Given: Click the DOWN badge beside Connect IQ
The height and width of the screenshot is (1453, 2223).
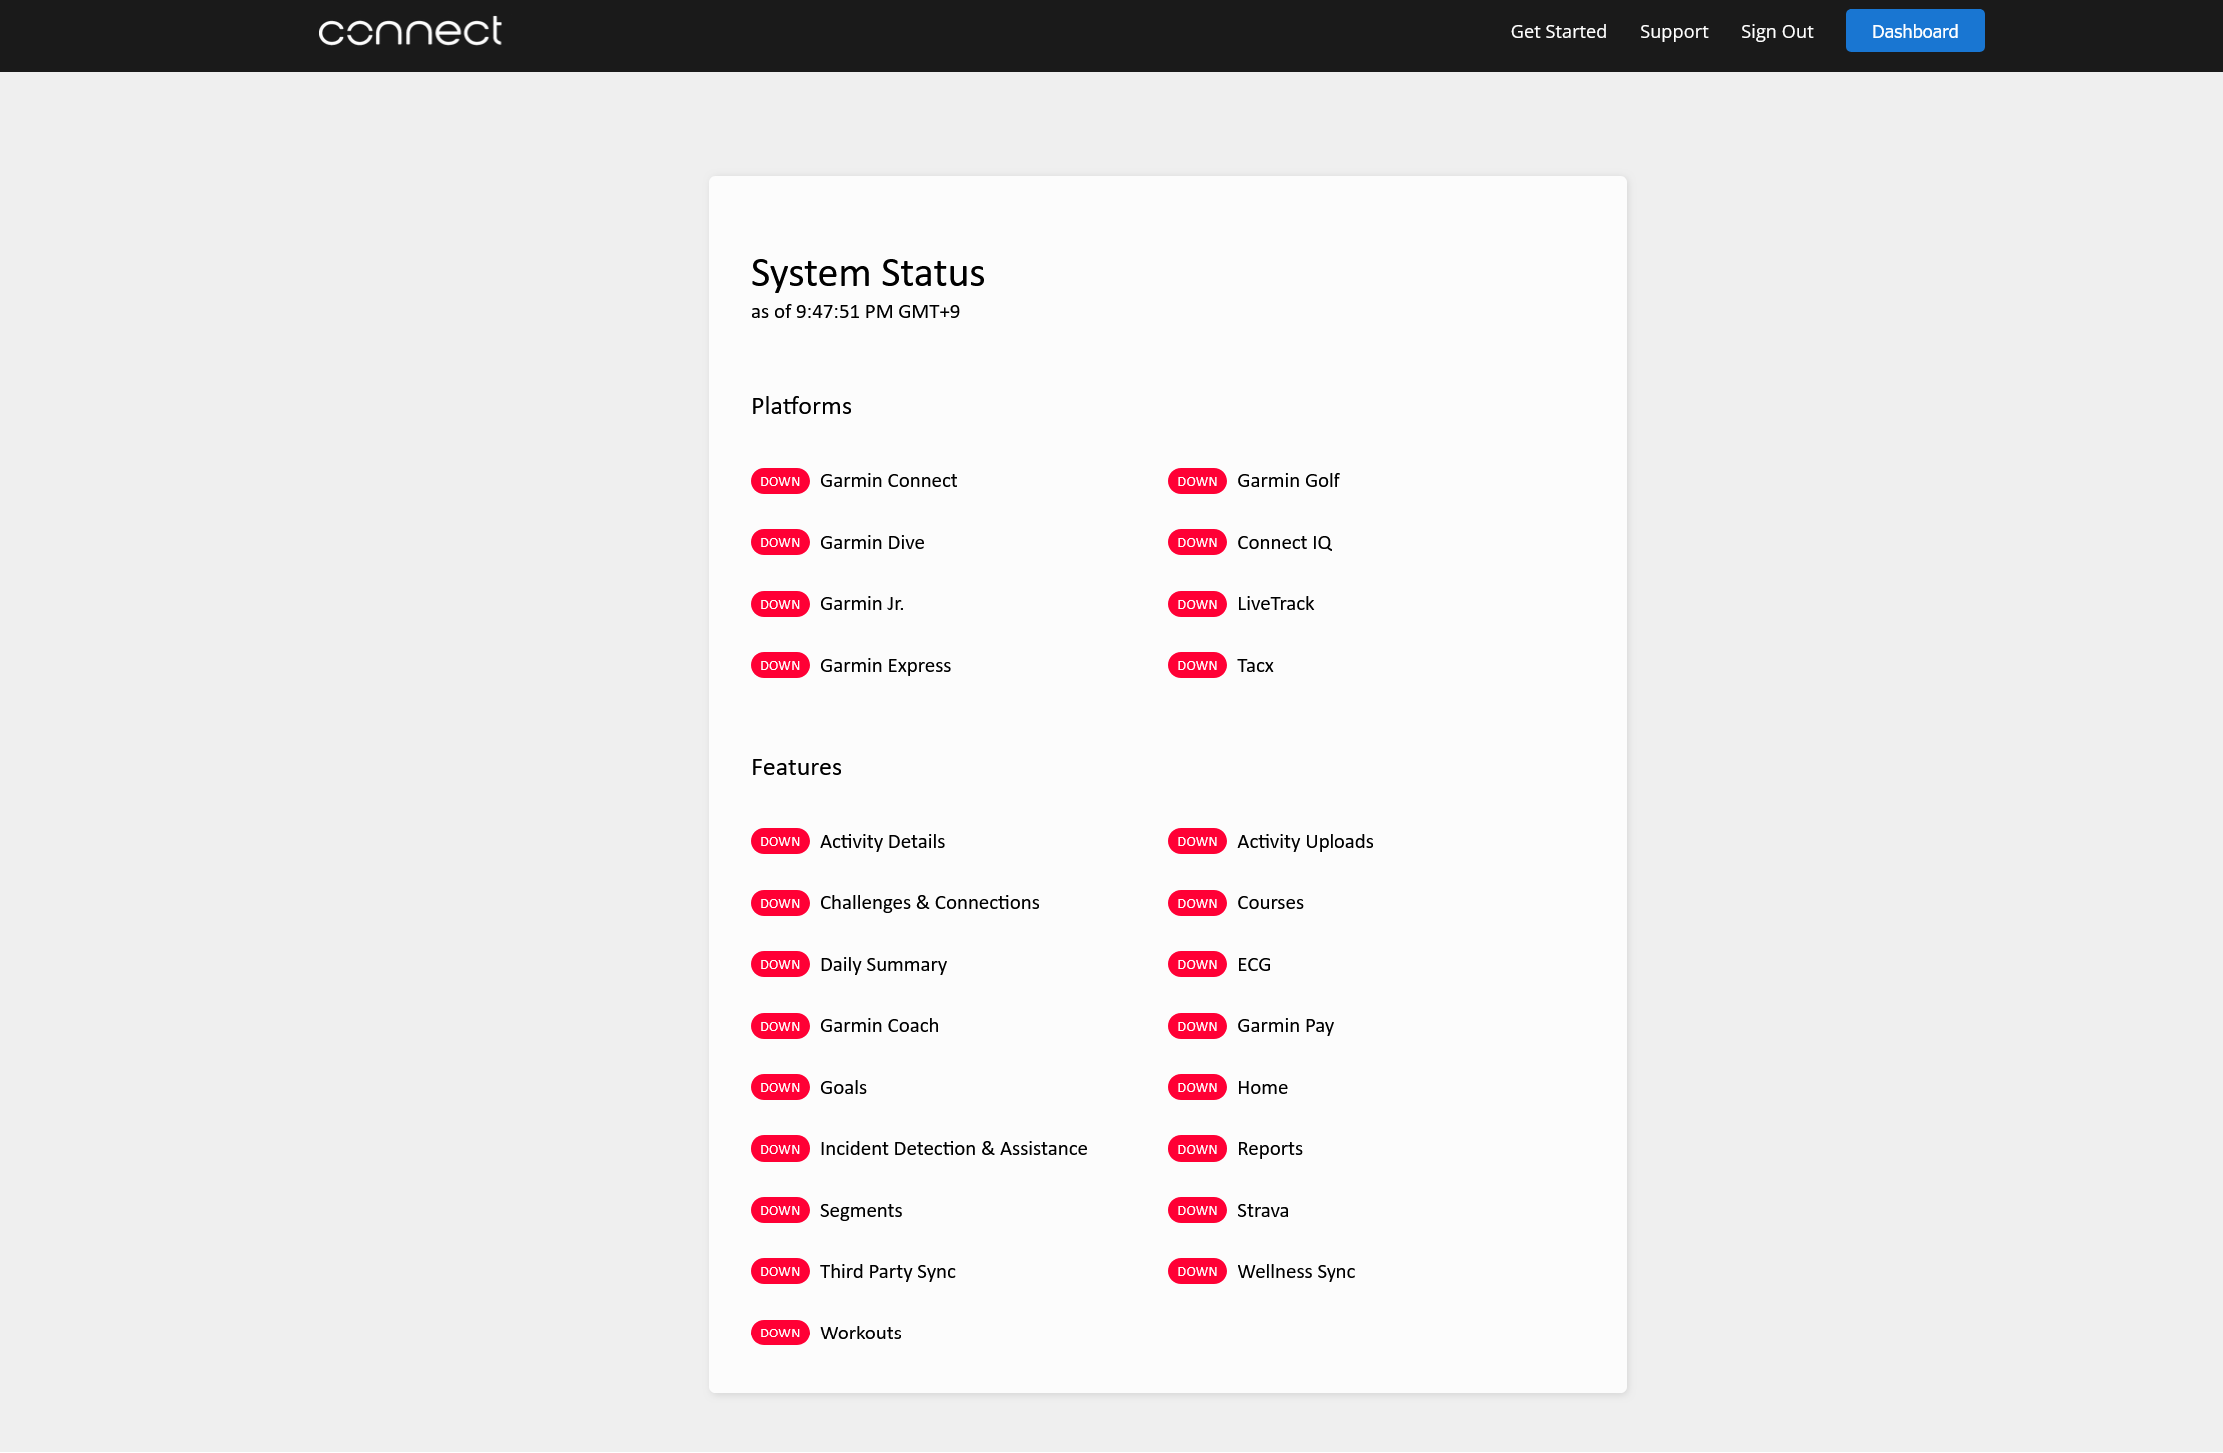Looking at the screenshot, I should tap(1197, 542).
